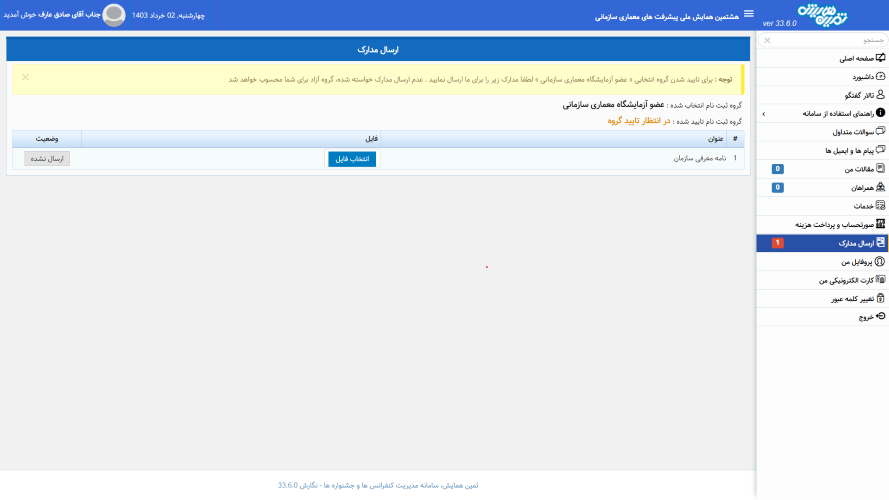Expand the system usage guide submenu arrow

pos(763,114)
